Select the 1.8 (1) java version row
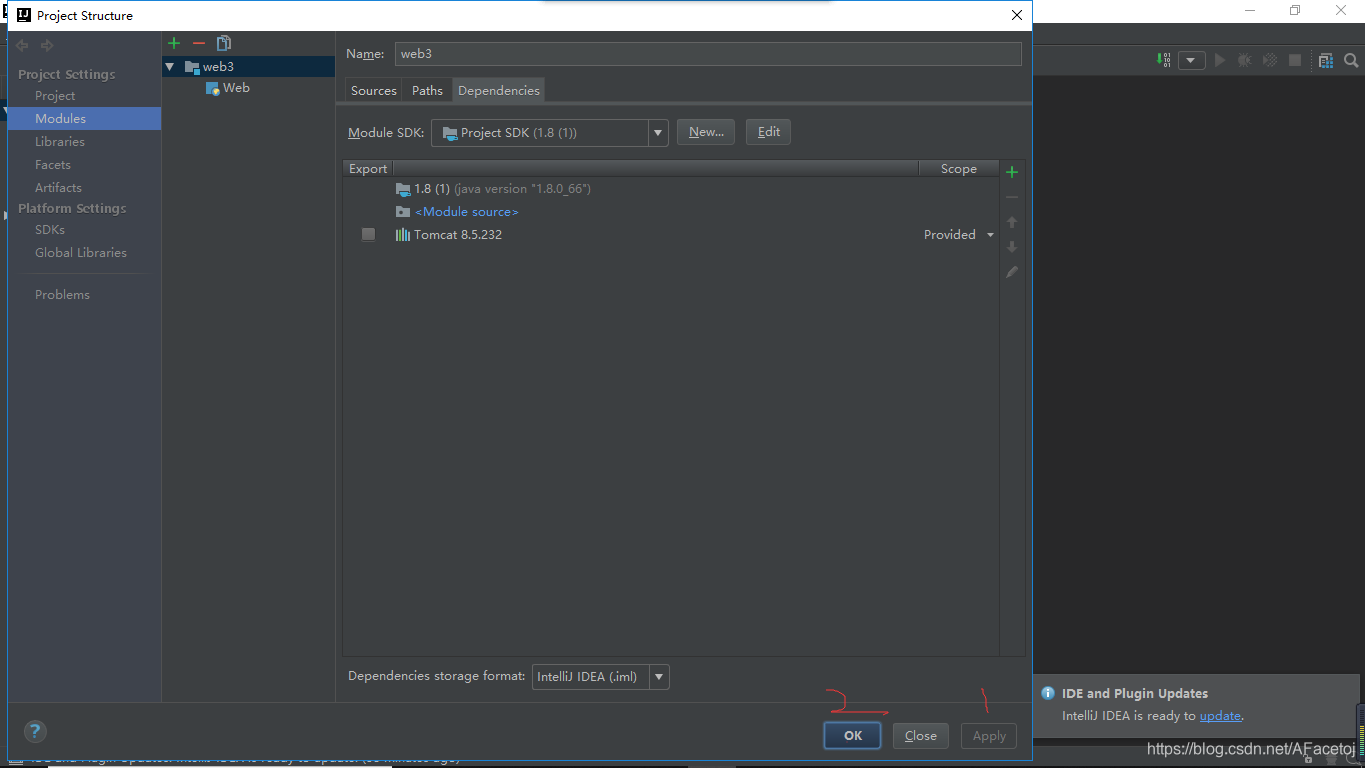Viewport: 1365px width, 768px height. [671, 189]
